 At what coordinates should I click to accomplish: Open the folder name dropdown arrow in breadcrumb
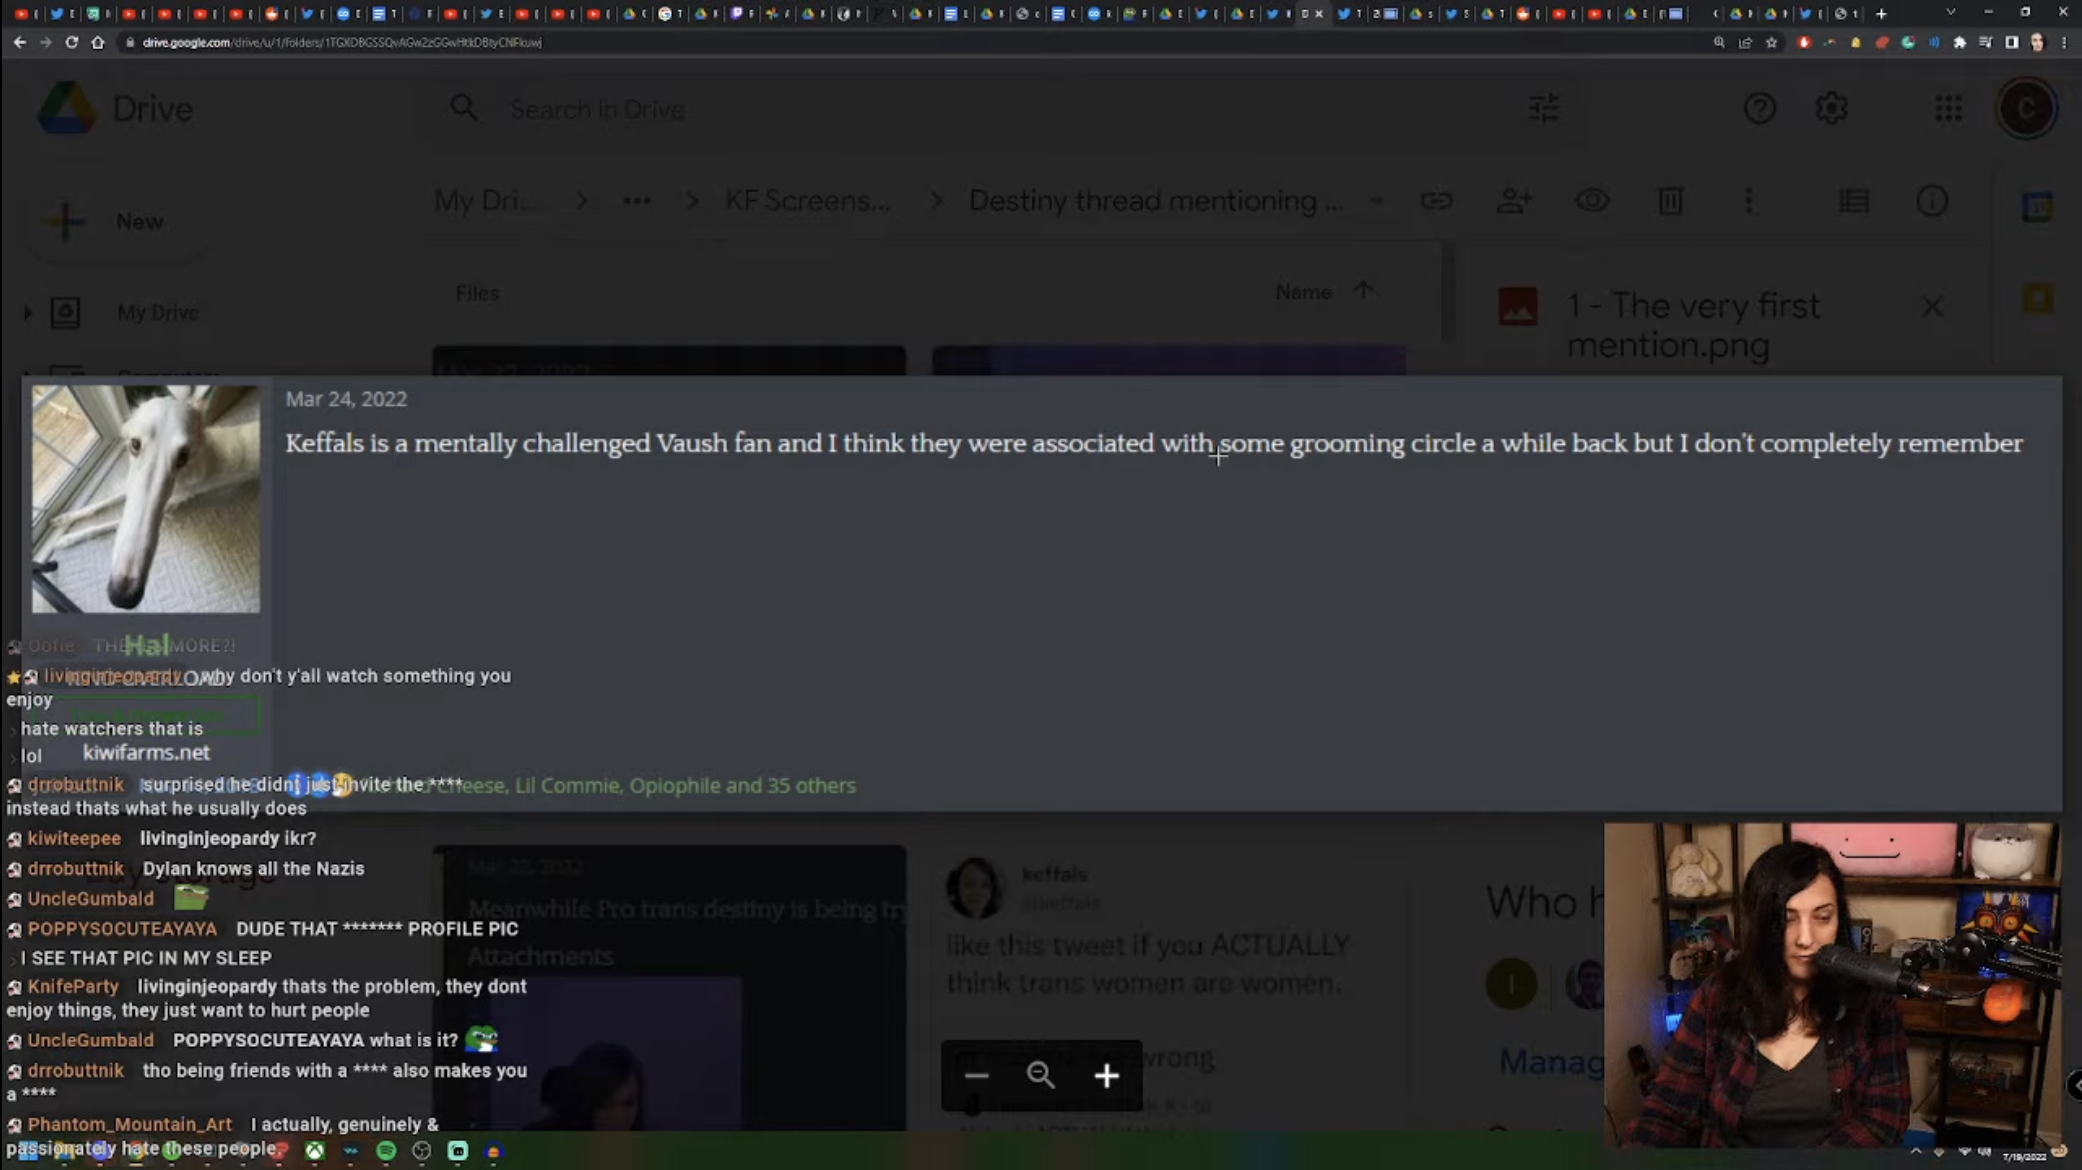1376,201
